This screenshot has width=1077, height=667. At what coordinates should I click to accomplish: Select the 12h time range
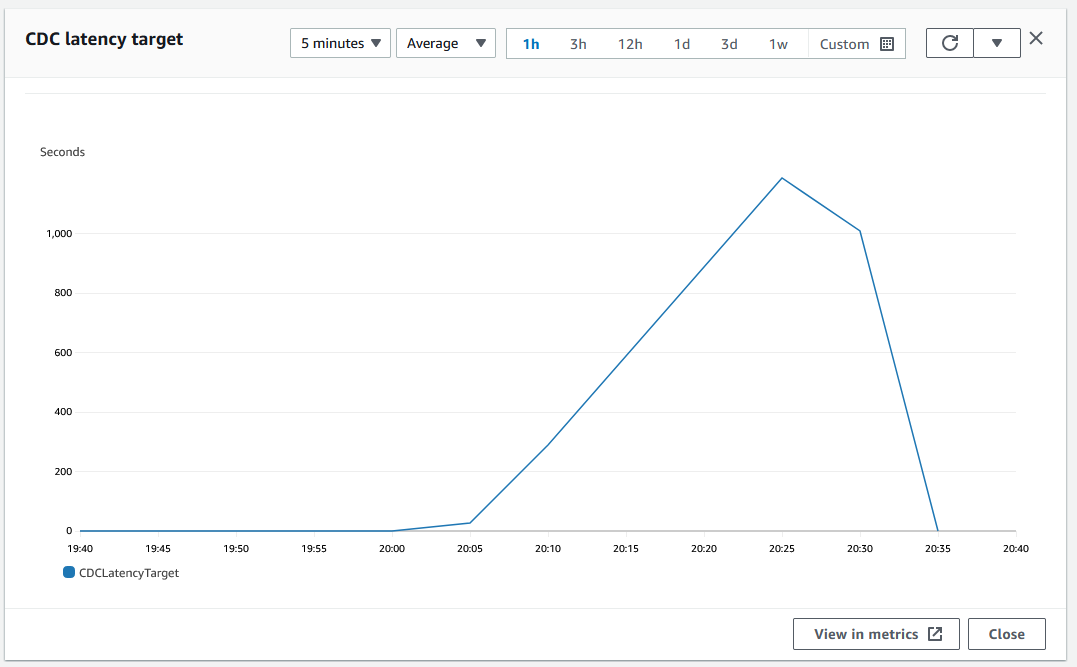[630, 44]
